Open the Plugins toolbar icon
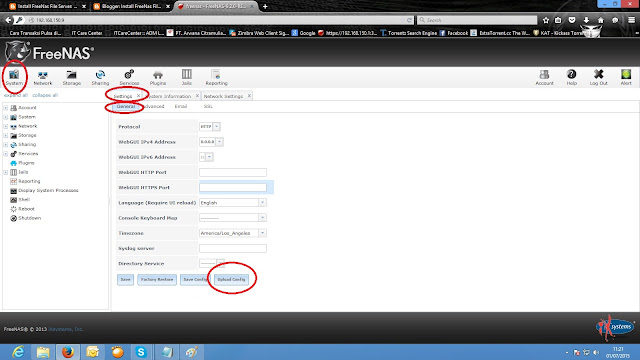640x360 pixels. coord(158,78)
